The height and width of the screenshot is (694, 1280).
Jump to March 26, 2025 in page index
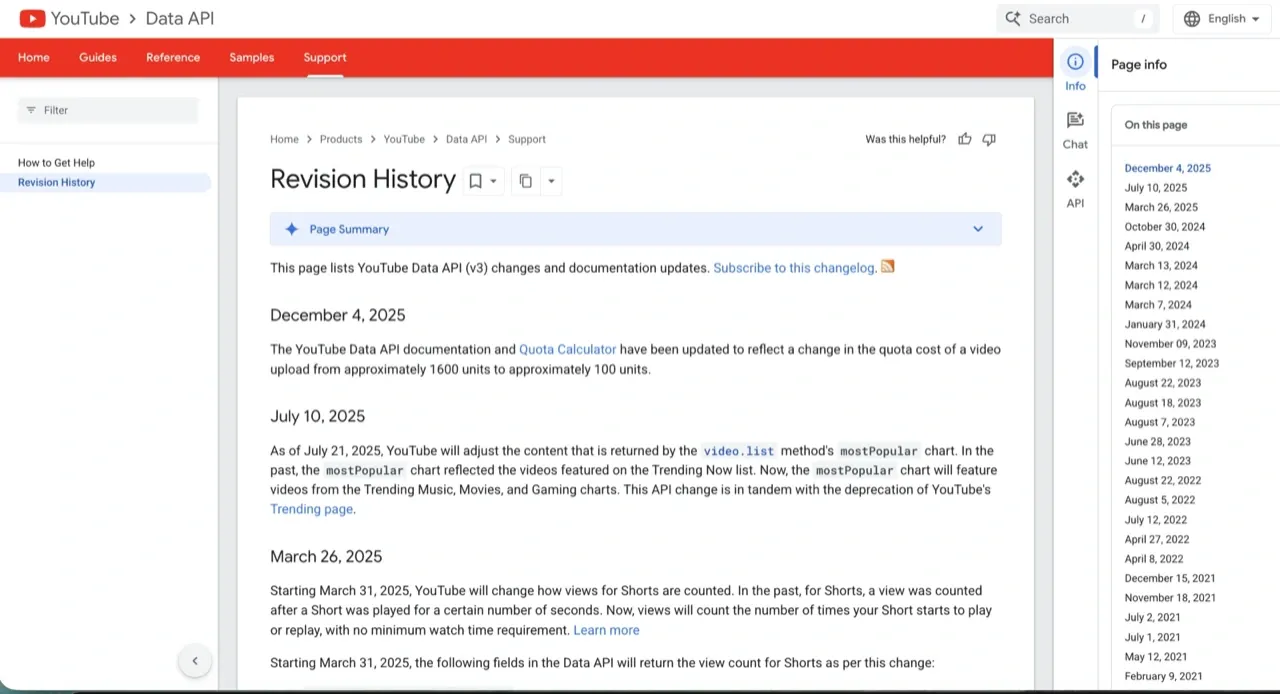coord(1160,207)
